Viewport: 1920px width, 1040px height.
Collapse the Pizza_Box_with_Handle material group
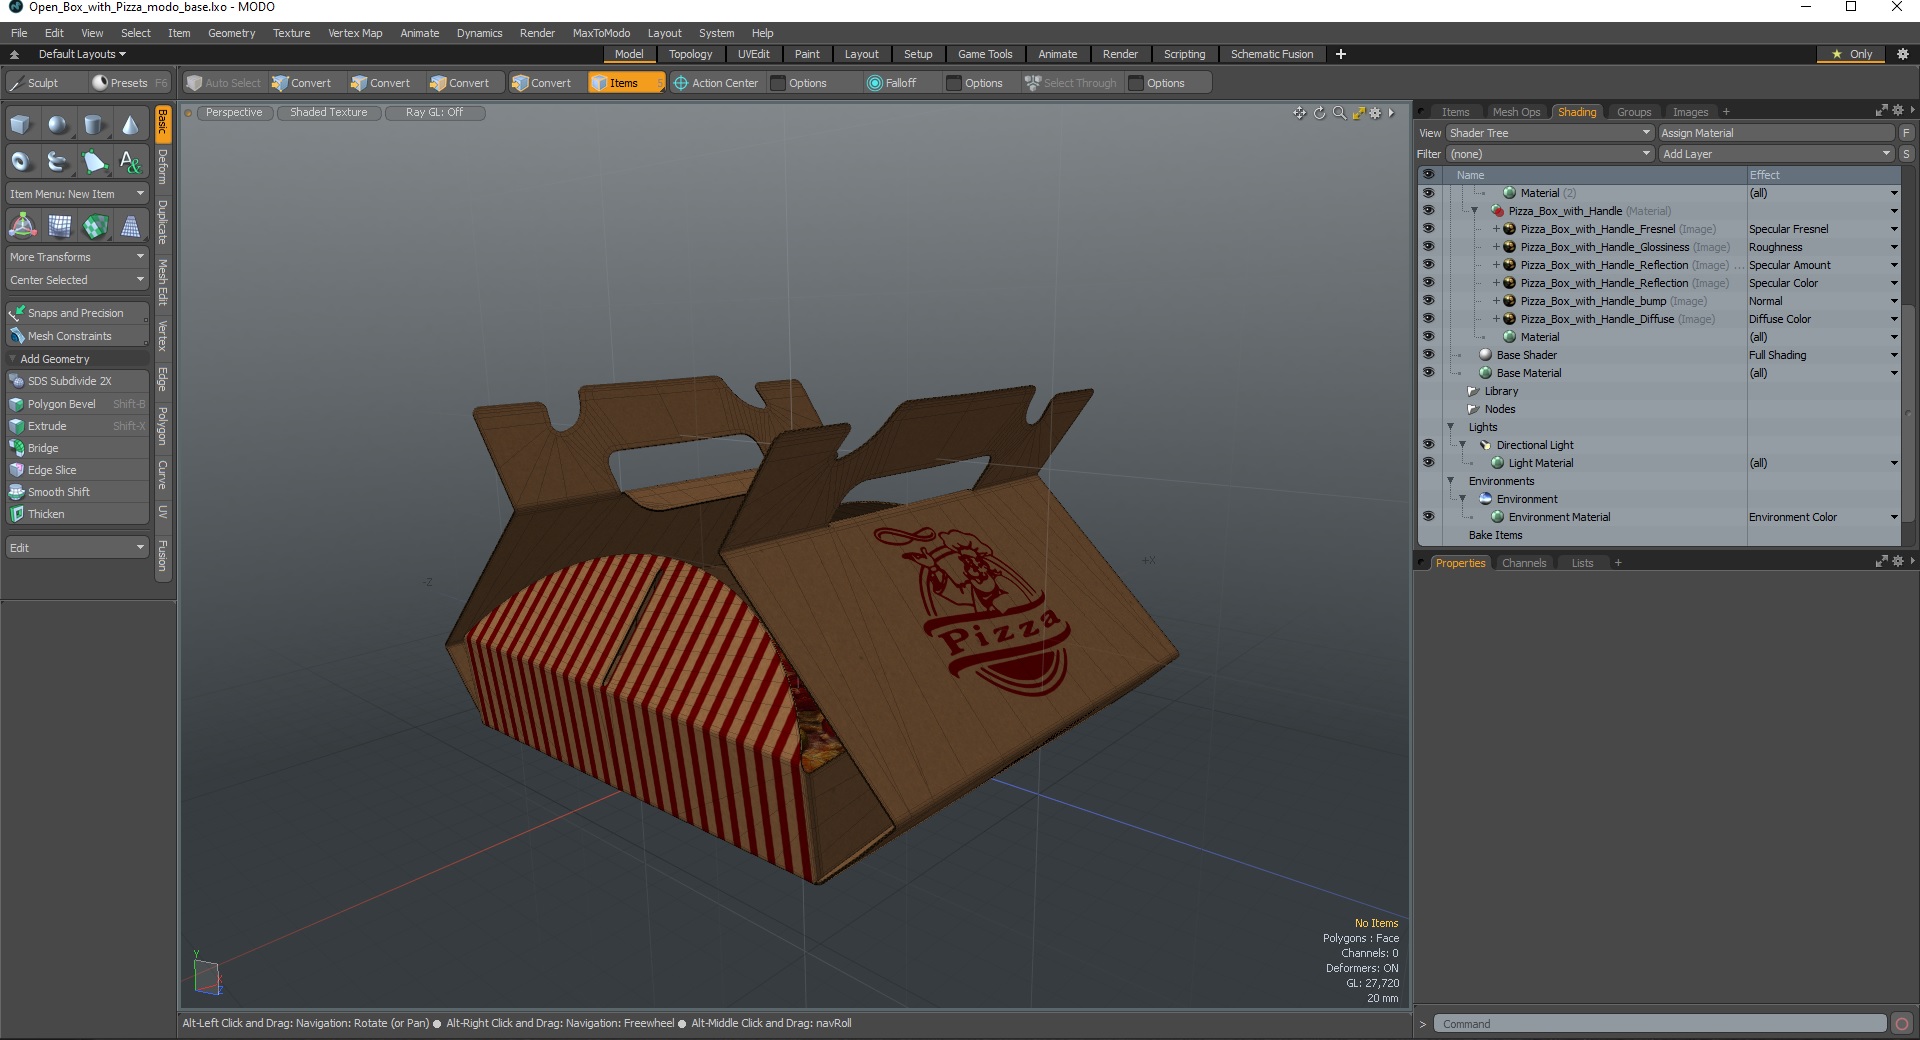1474,211
